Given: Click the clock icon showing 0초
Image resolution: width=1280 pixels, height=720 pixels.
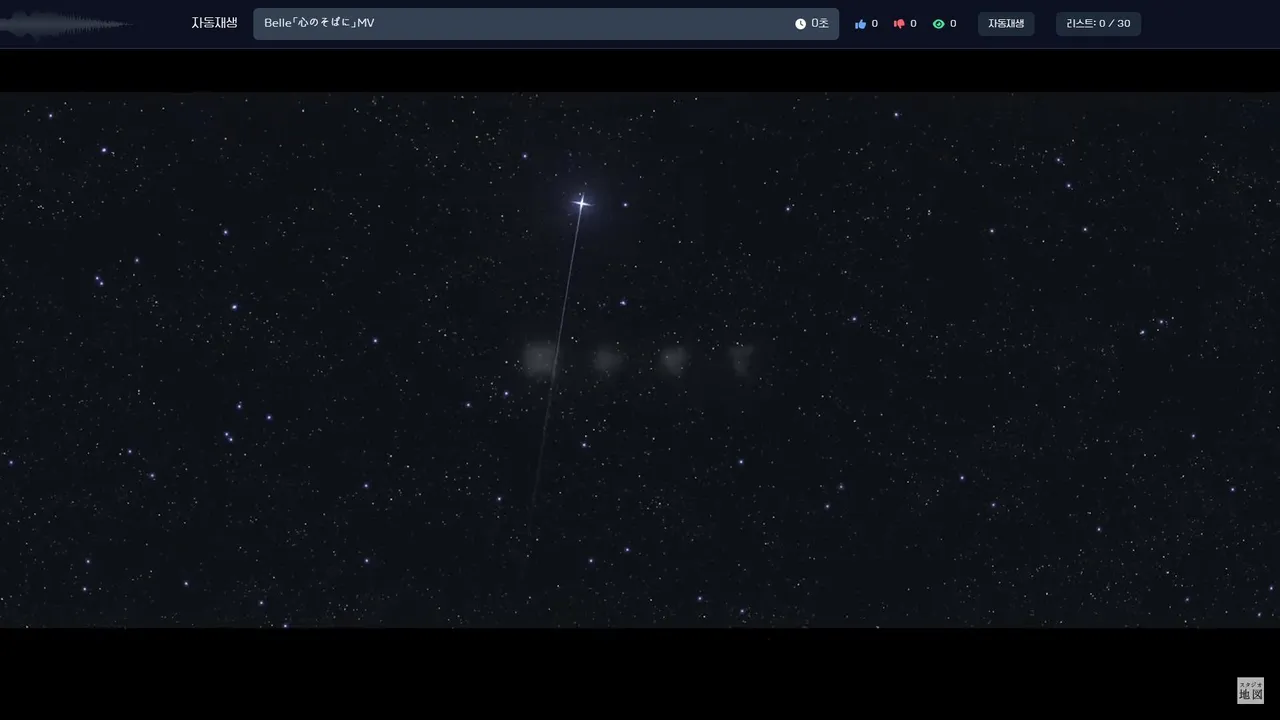Looking at the screenshot, I should click(x=800, y=24).
